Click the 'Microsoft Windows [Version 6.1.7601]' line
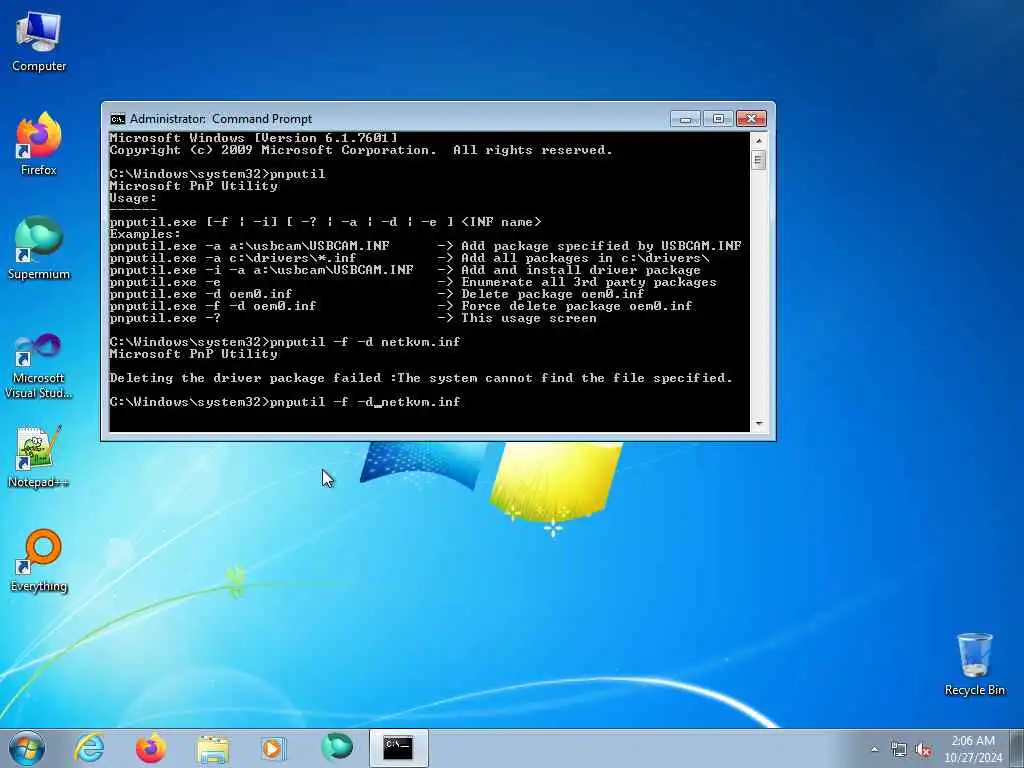Screen dimensions: 1024x768 (253, 138)
